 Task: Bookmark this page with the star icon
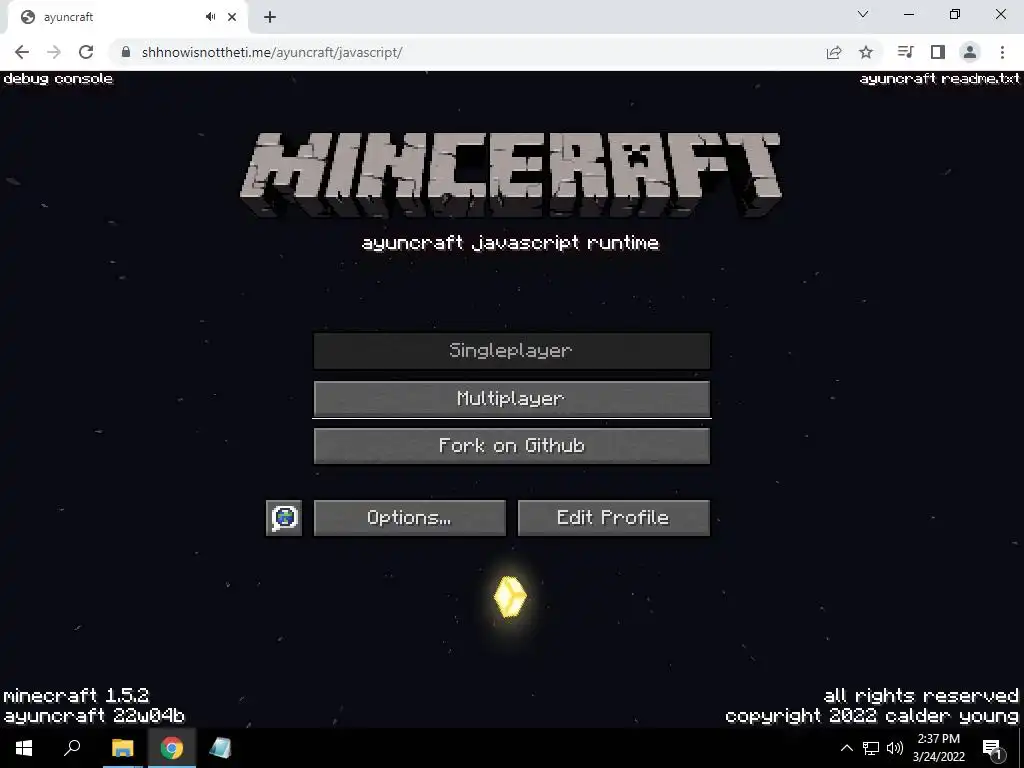click(x=866, y=52)
